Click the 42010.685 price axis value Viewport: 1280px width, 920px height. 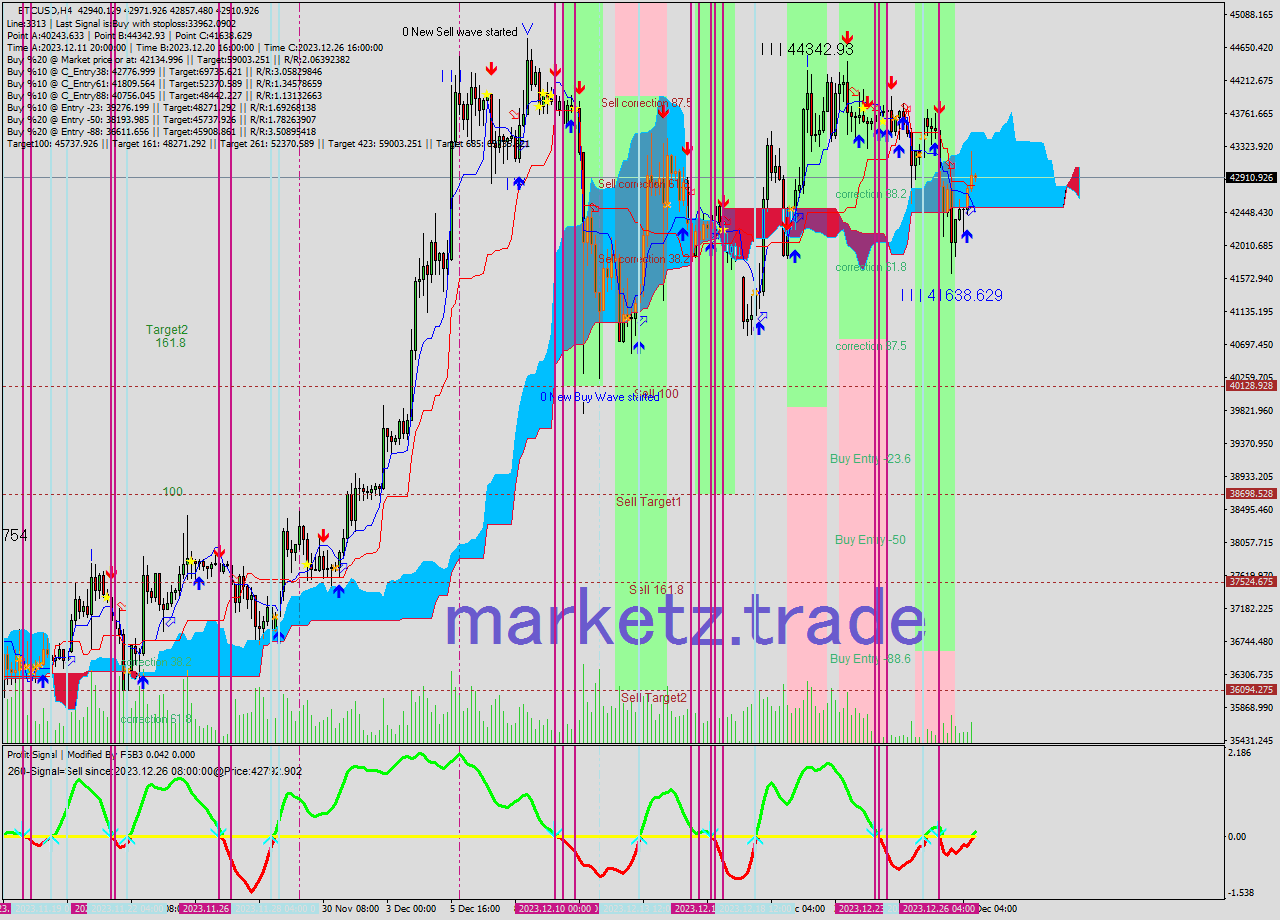click(x=1251, y=246)
